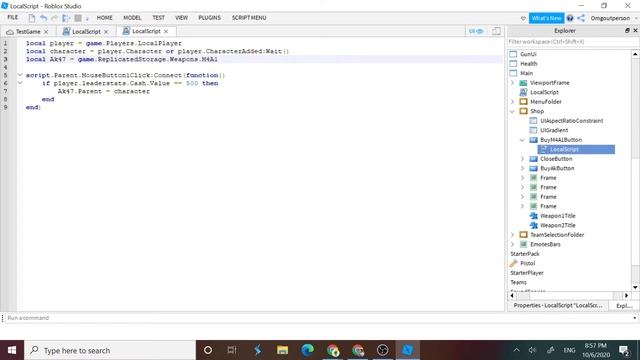Image resolution: width=640 pixels, height=360 pixels.
Task: Select EmotesBars in Explorer
Action: click(x=545, y=244)
